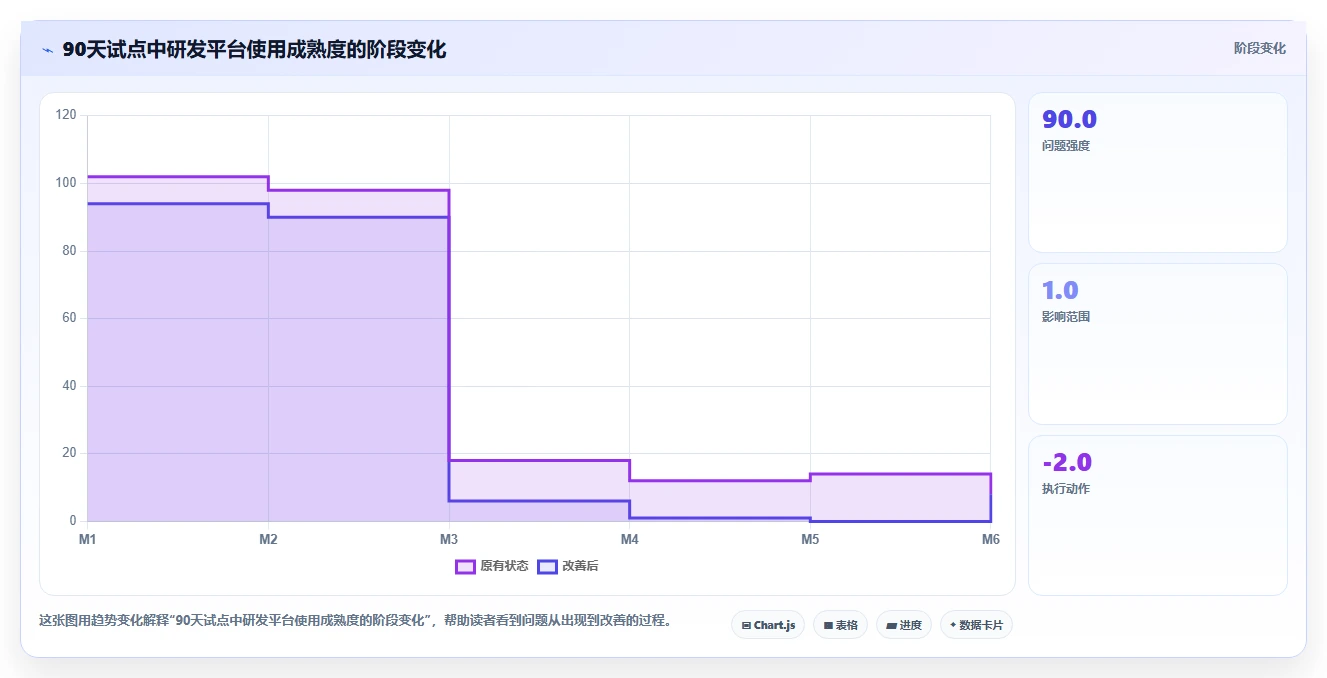Select the 进度 tag chip
The image size is (1327, 678).
[903, 625]
